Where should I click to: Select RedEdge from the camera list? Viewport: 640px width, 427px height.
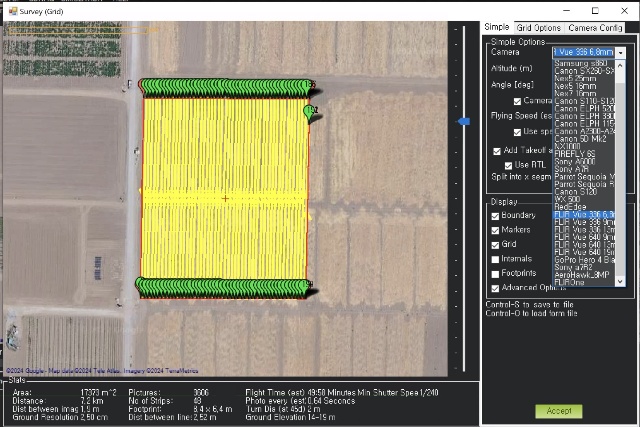(569, 206)
